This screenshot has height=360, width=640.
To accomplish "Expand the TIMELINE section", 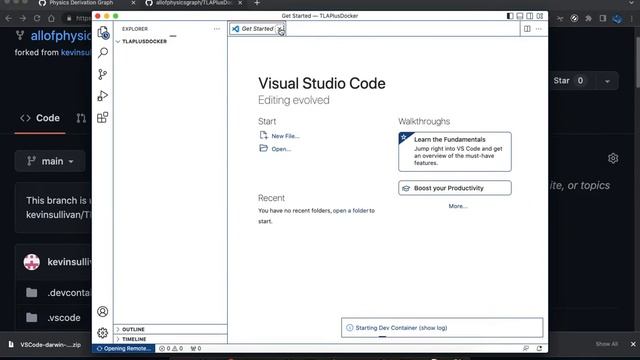I will (x=170, y=339).
